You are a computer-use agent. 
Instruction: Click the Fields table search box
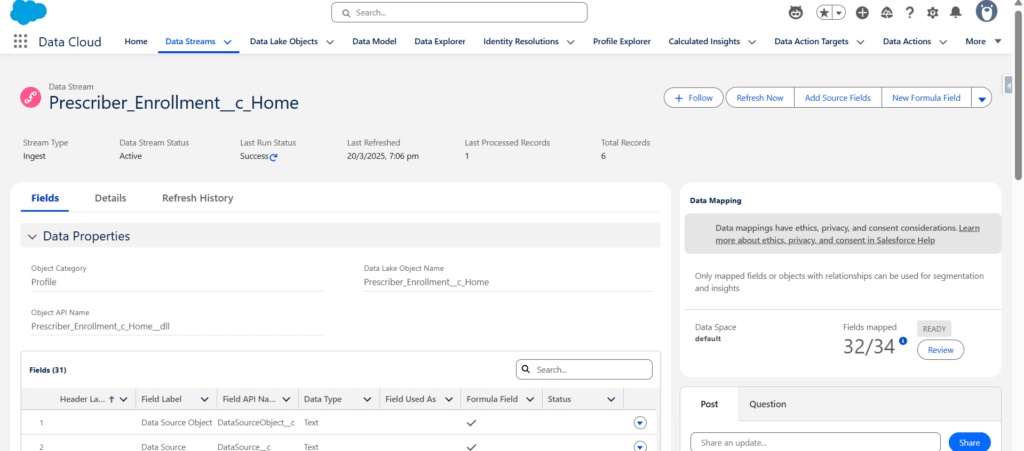pos(590,370)
